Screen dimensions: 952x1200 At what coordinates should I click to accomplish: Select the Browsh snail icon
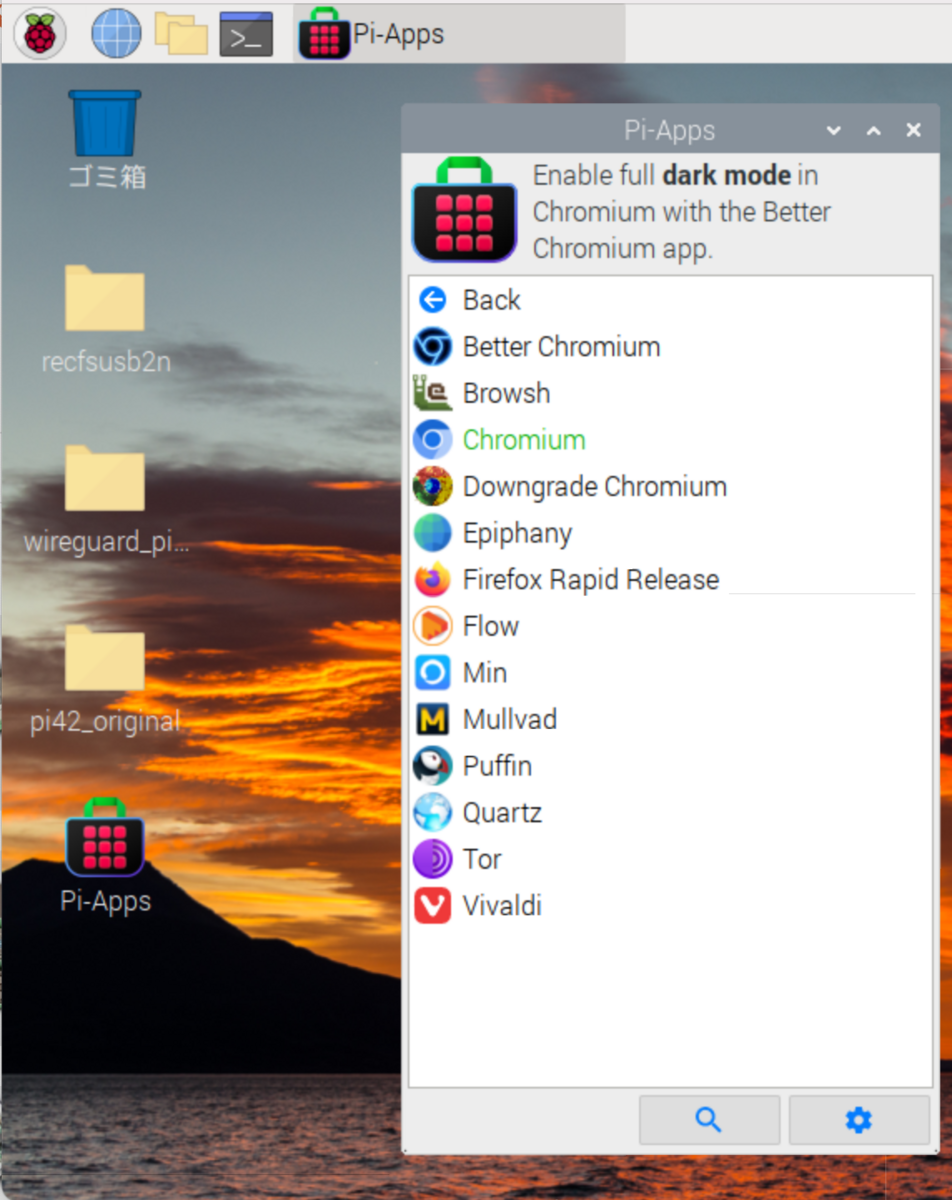(432, 393)
